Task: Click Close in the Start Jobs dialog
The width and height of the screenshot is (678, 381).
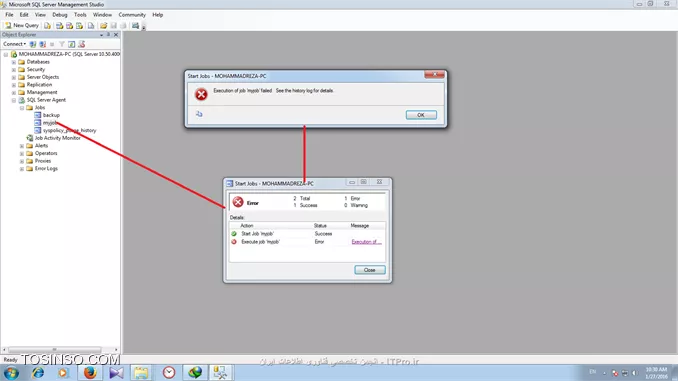Action: click(x=370, y=270)
